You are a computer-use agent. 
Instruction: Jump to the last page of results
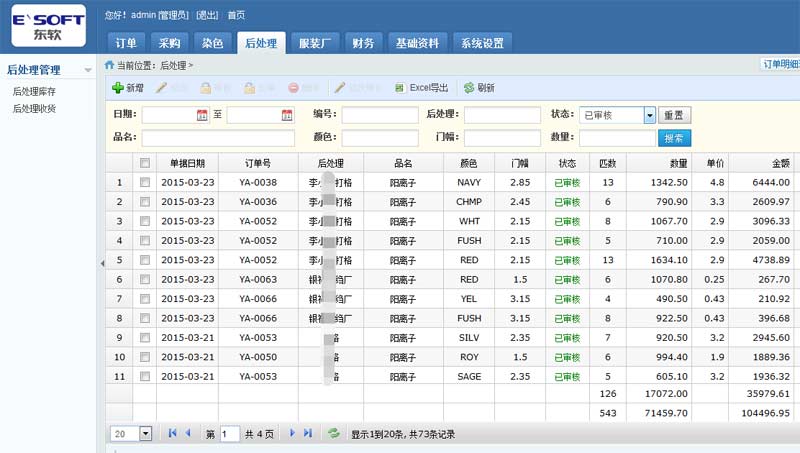(x=308, y=433)
